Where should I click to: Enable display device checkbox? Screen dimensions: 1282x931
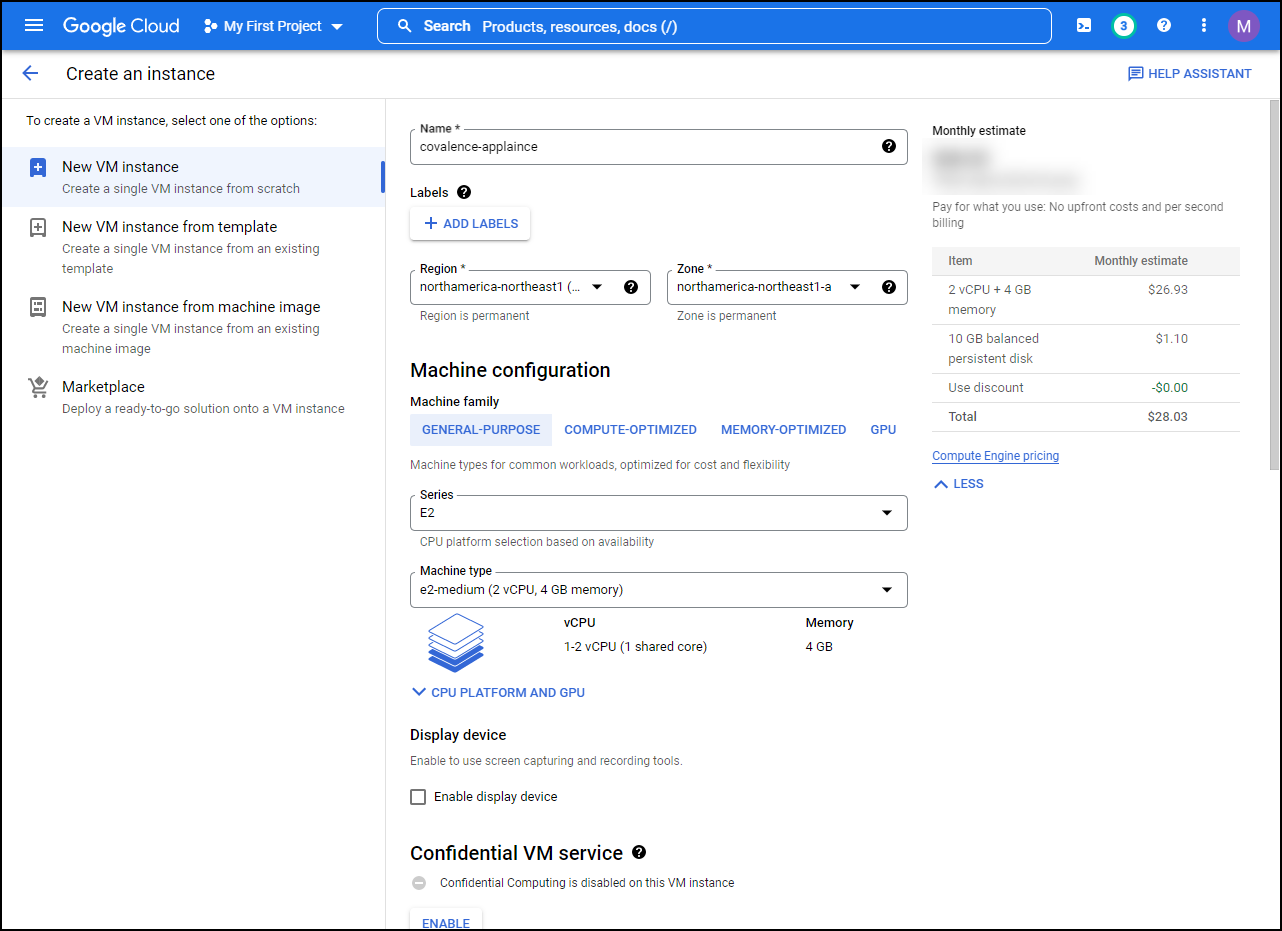(418, 797)
